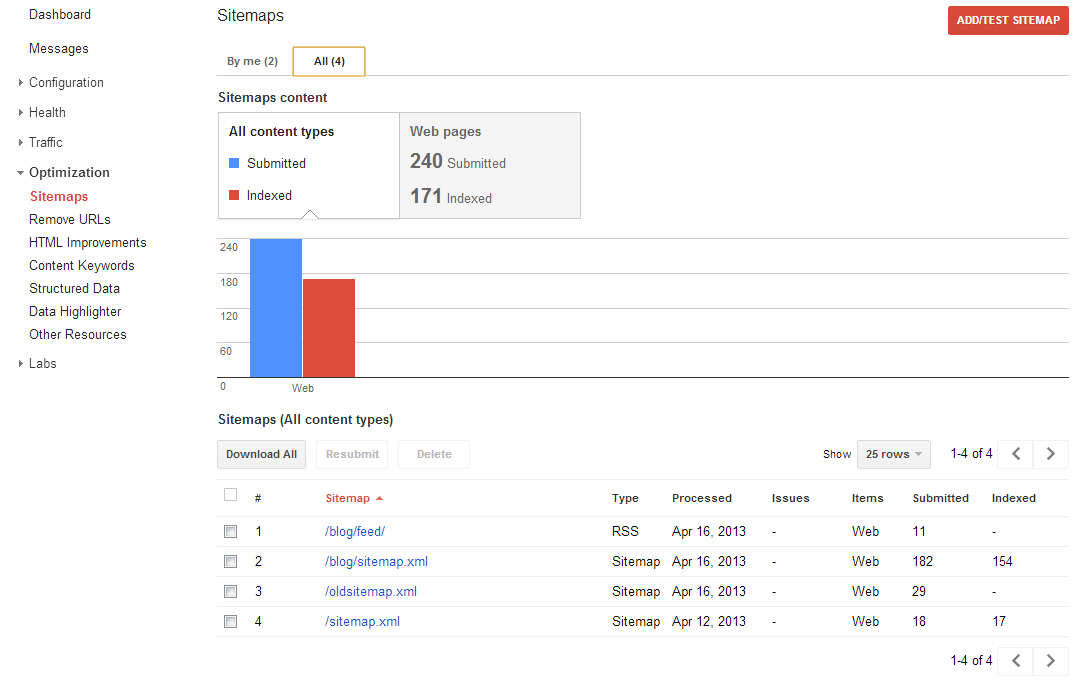Open Data Highlighter page
This screenshot has width=1092, height=691.
75,311
